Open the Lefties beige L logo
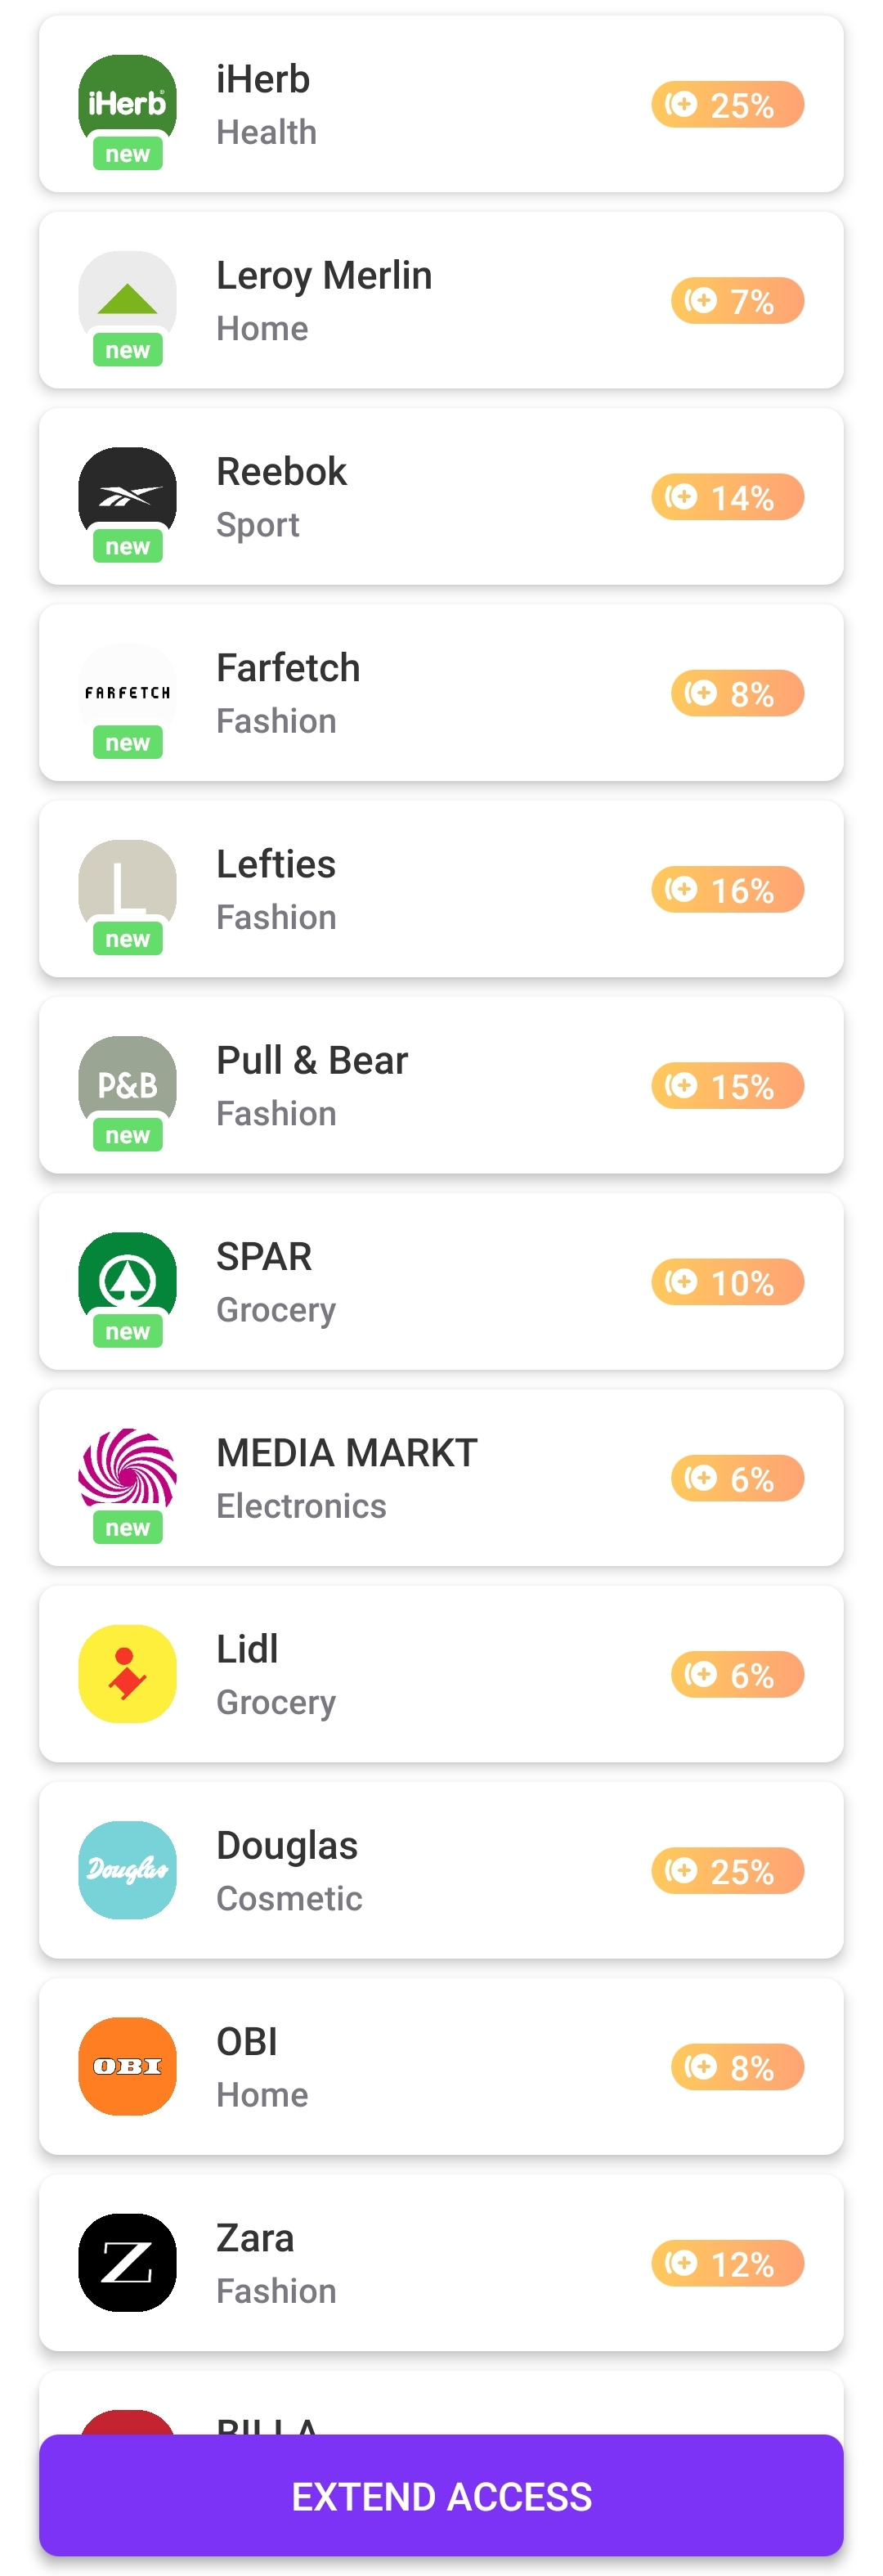Image resolution: width=883 pixels, height=2576 pixels. 127,888
